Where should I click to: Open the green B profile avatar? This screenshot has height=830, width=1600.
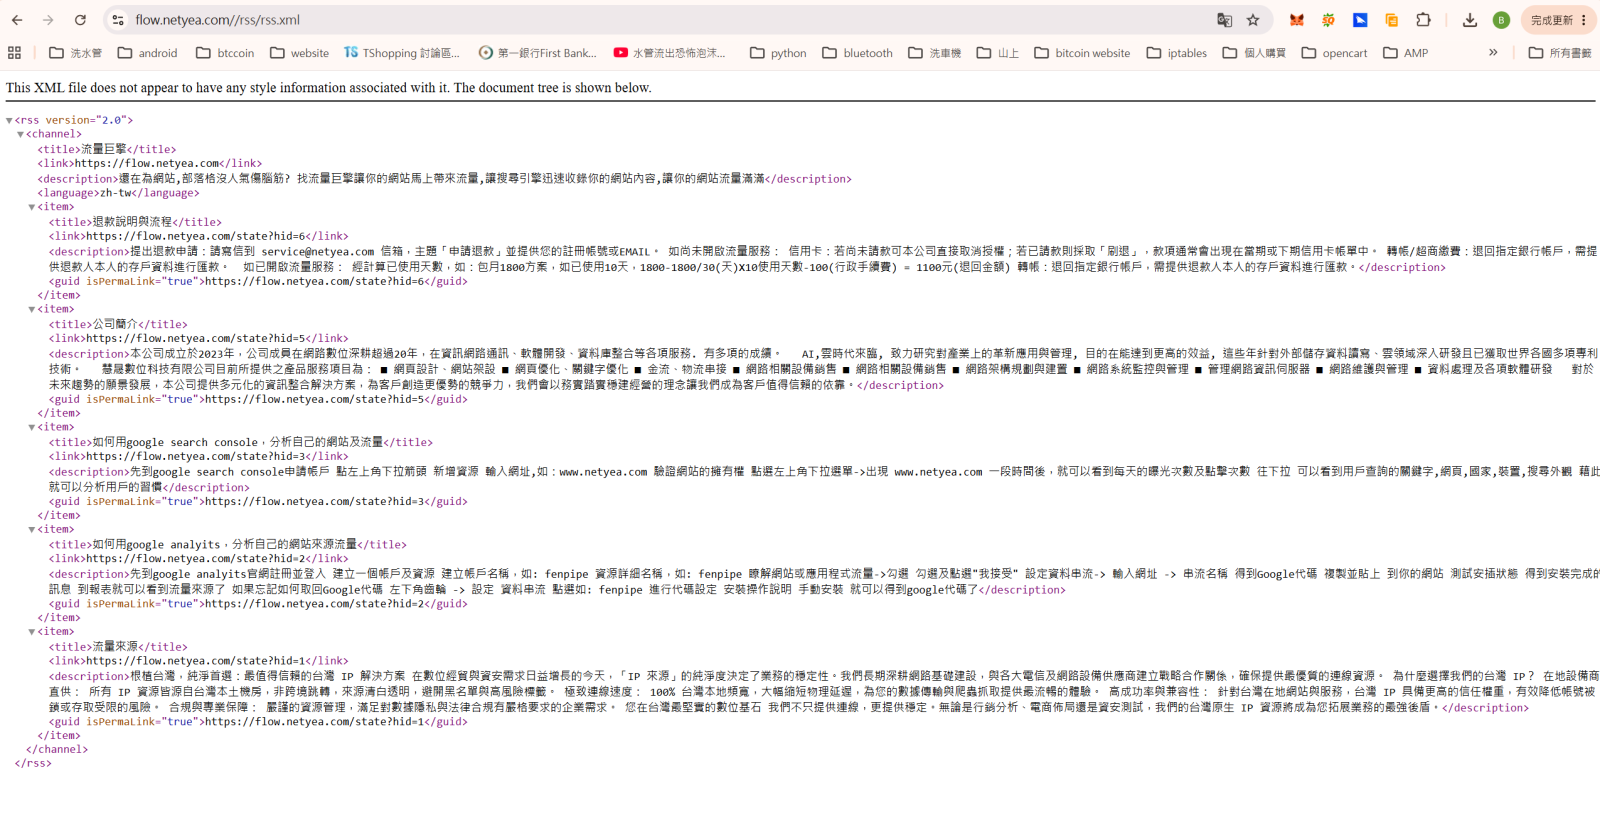1501,20
